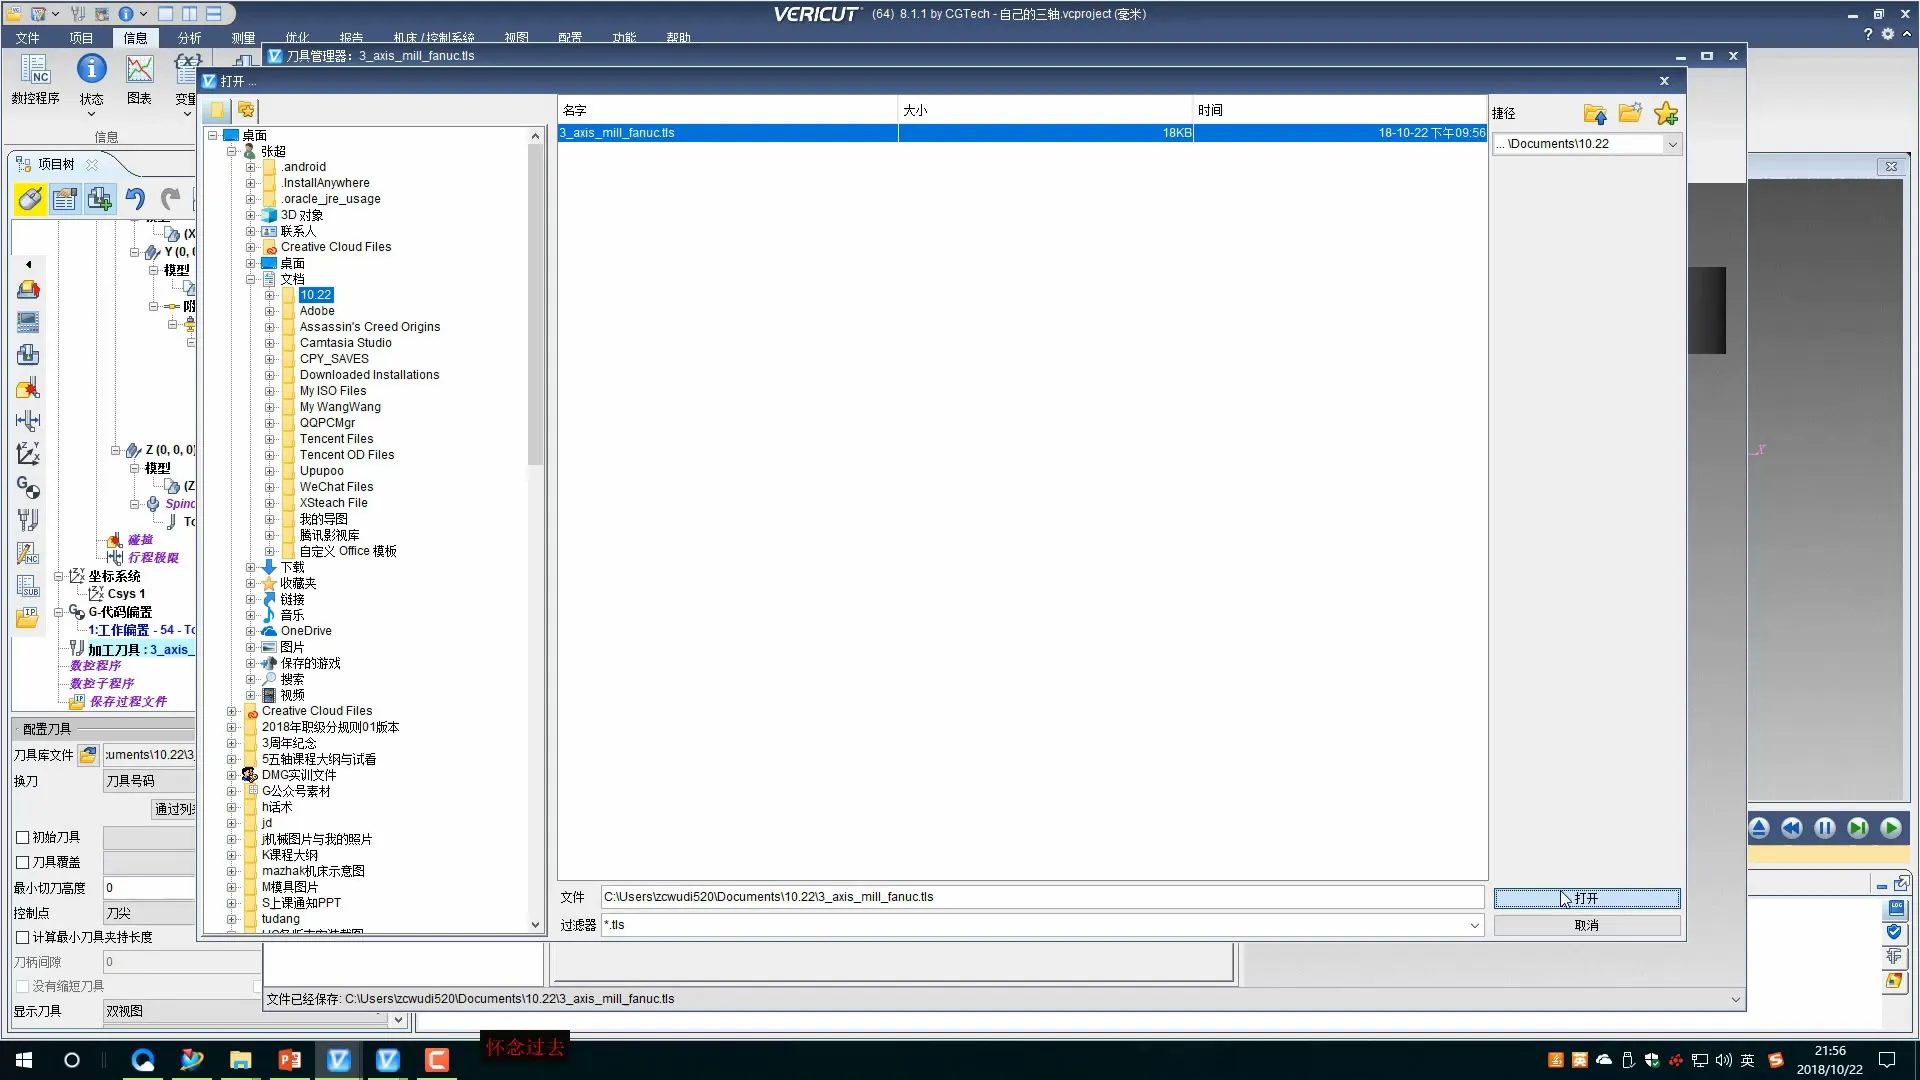The image size is (1920, 1080).
Task: Open PowerPoint from the taskbar
Action: click(x=289, y=1060)
